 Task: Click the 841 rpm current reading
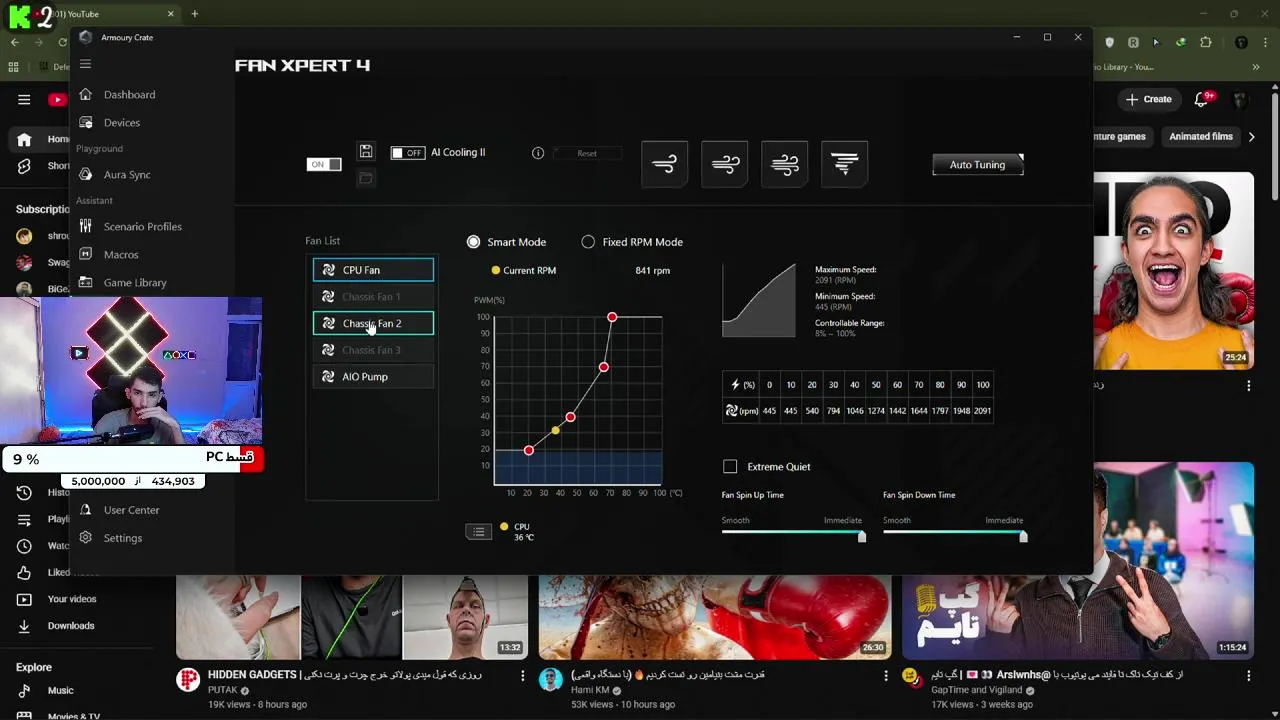pos(653,270)
